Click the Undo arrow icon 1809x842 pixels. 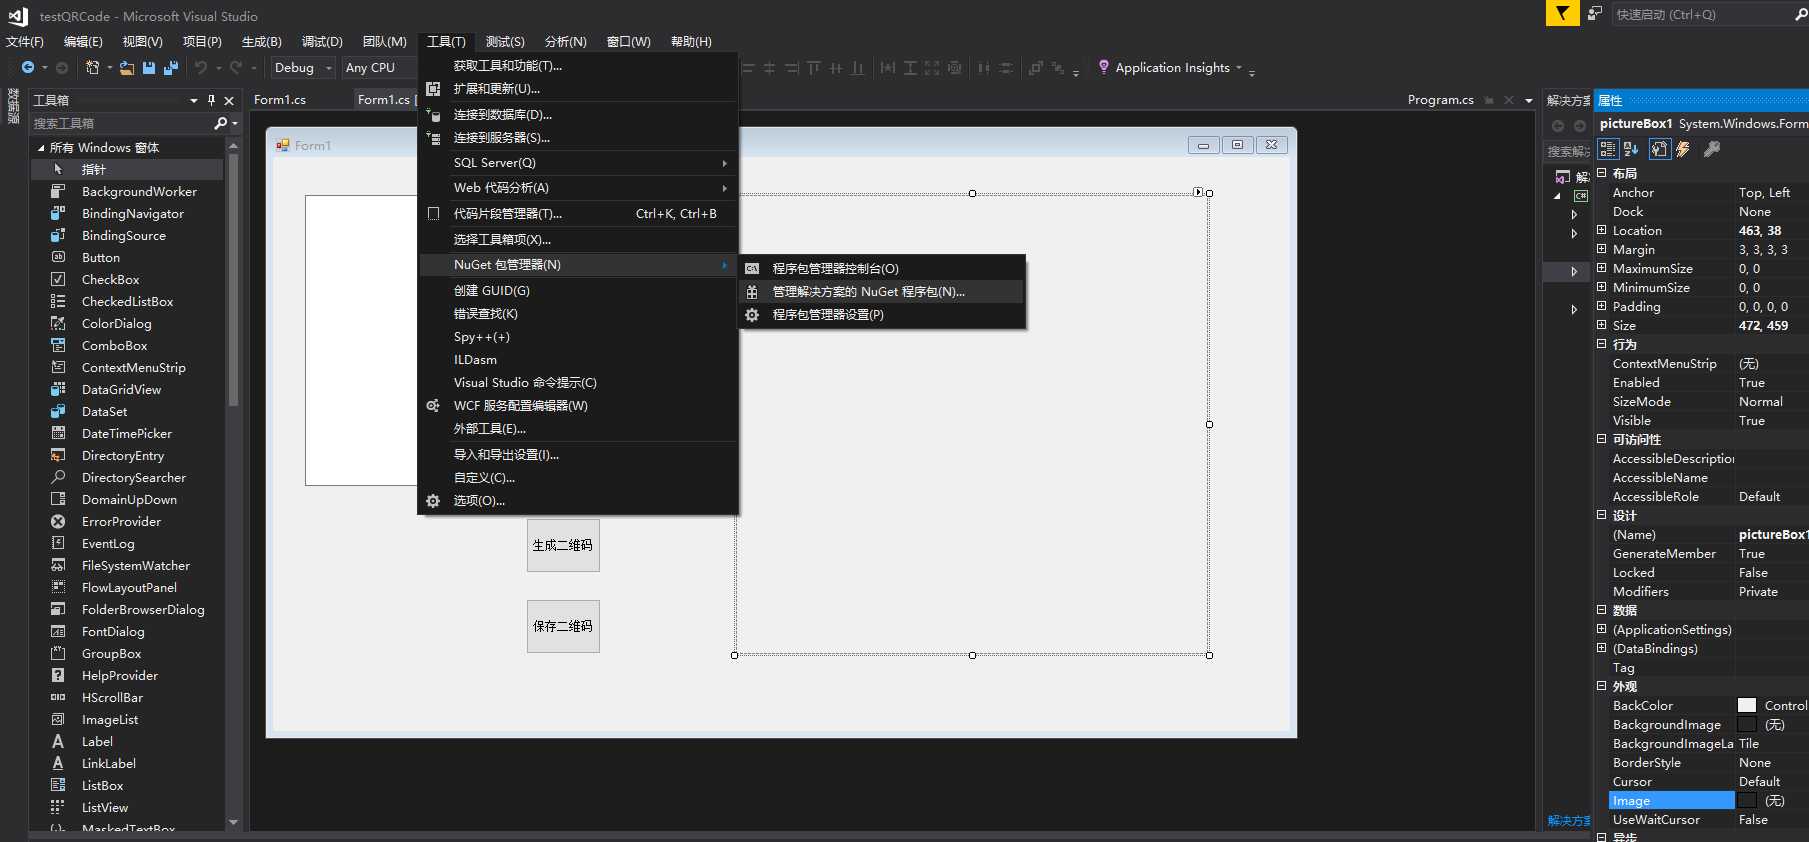pos(201,68)
